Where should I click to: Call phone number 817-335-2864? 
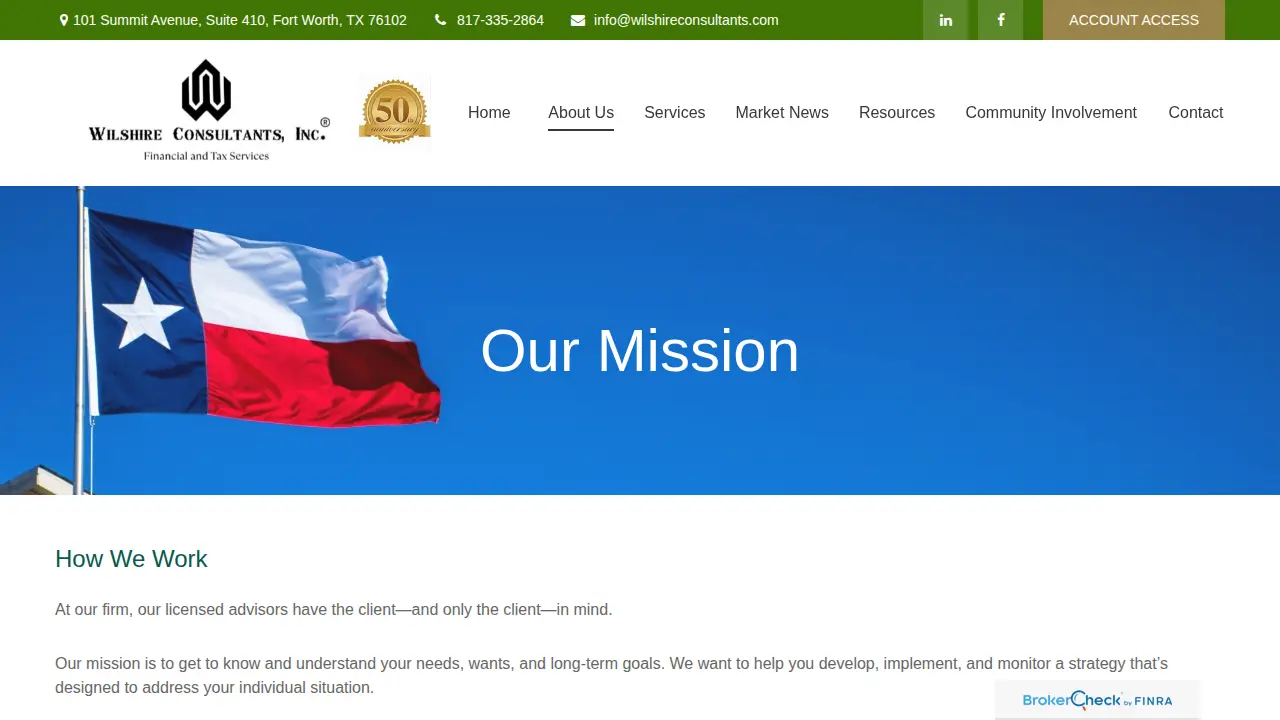(x=500, y=20)
